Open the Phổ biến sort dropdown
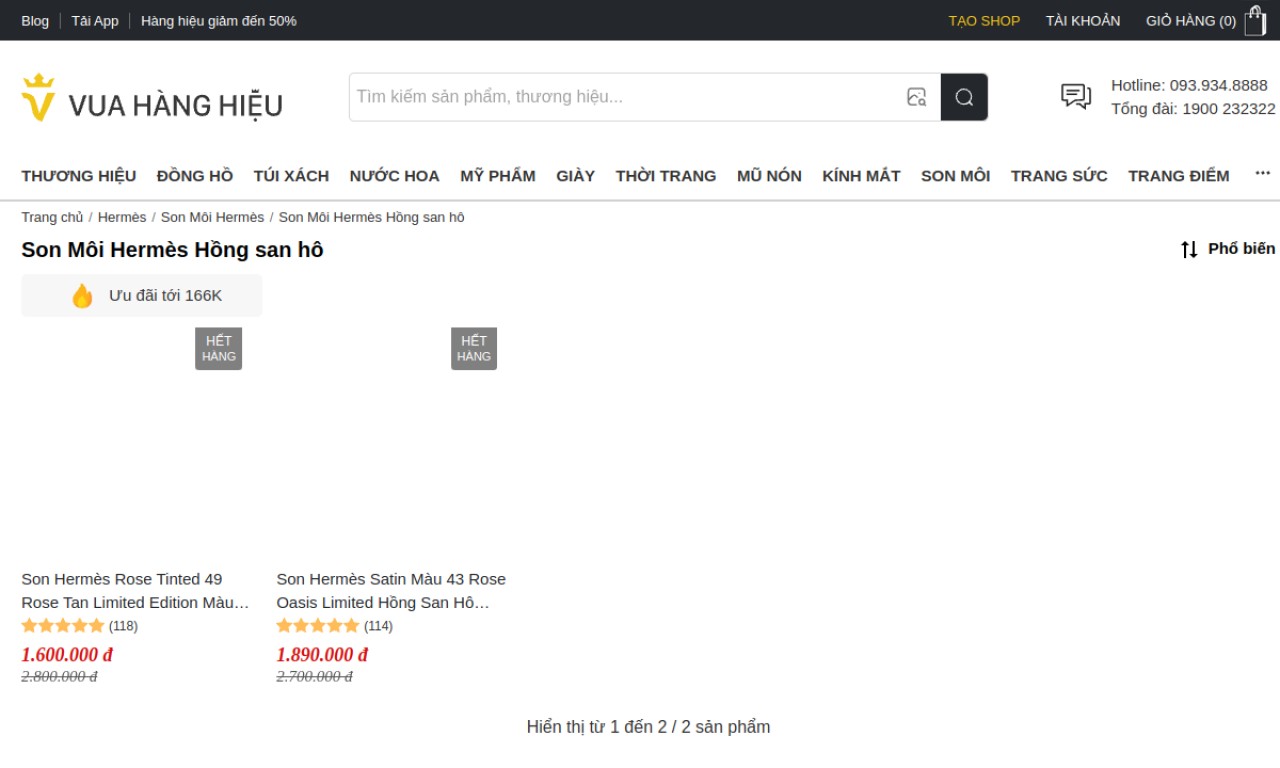Viewport: 1280px width, 768px height. 1228,249
